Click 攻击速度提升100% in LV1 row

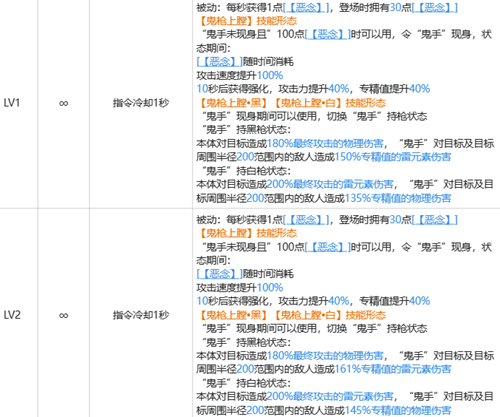click(240, 76)
